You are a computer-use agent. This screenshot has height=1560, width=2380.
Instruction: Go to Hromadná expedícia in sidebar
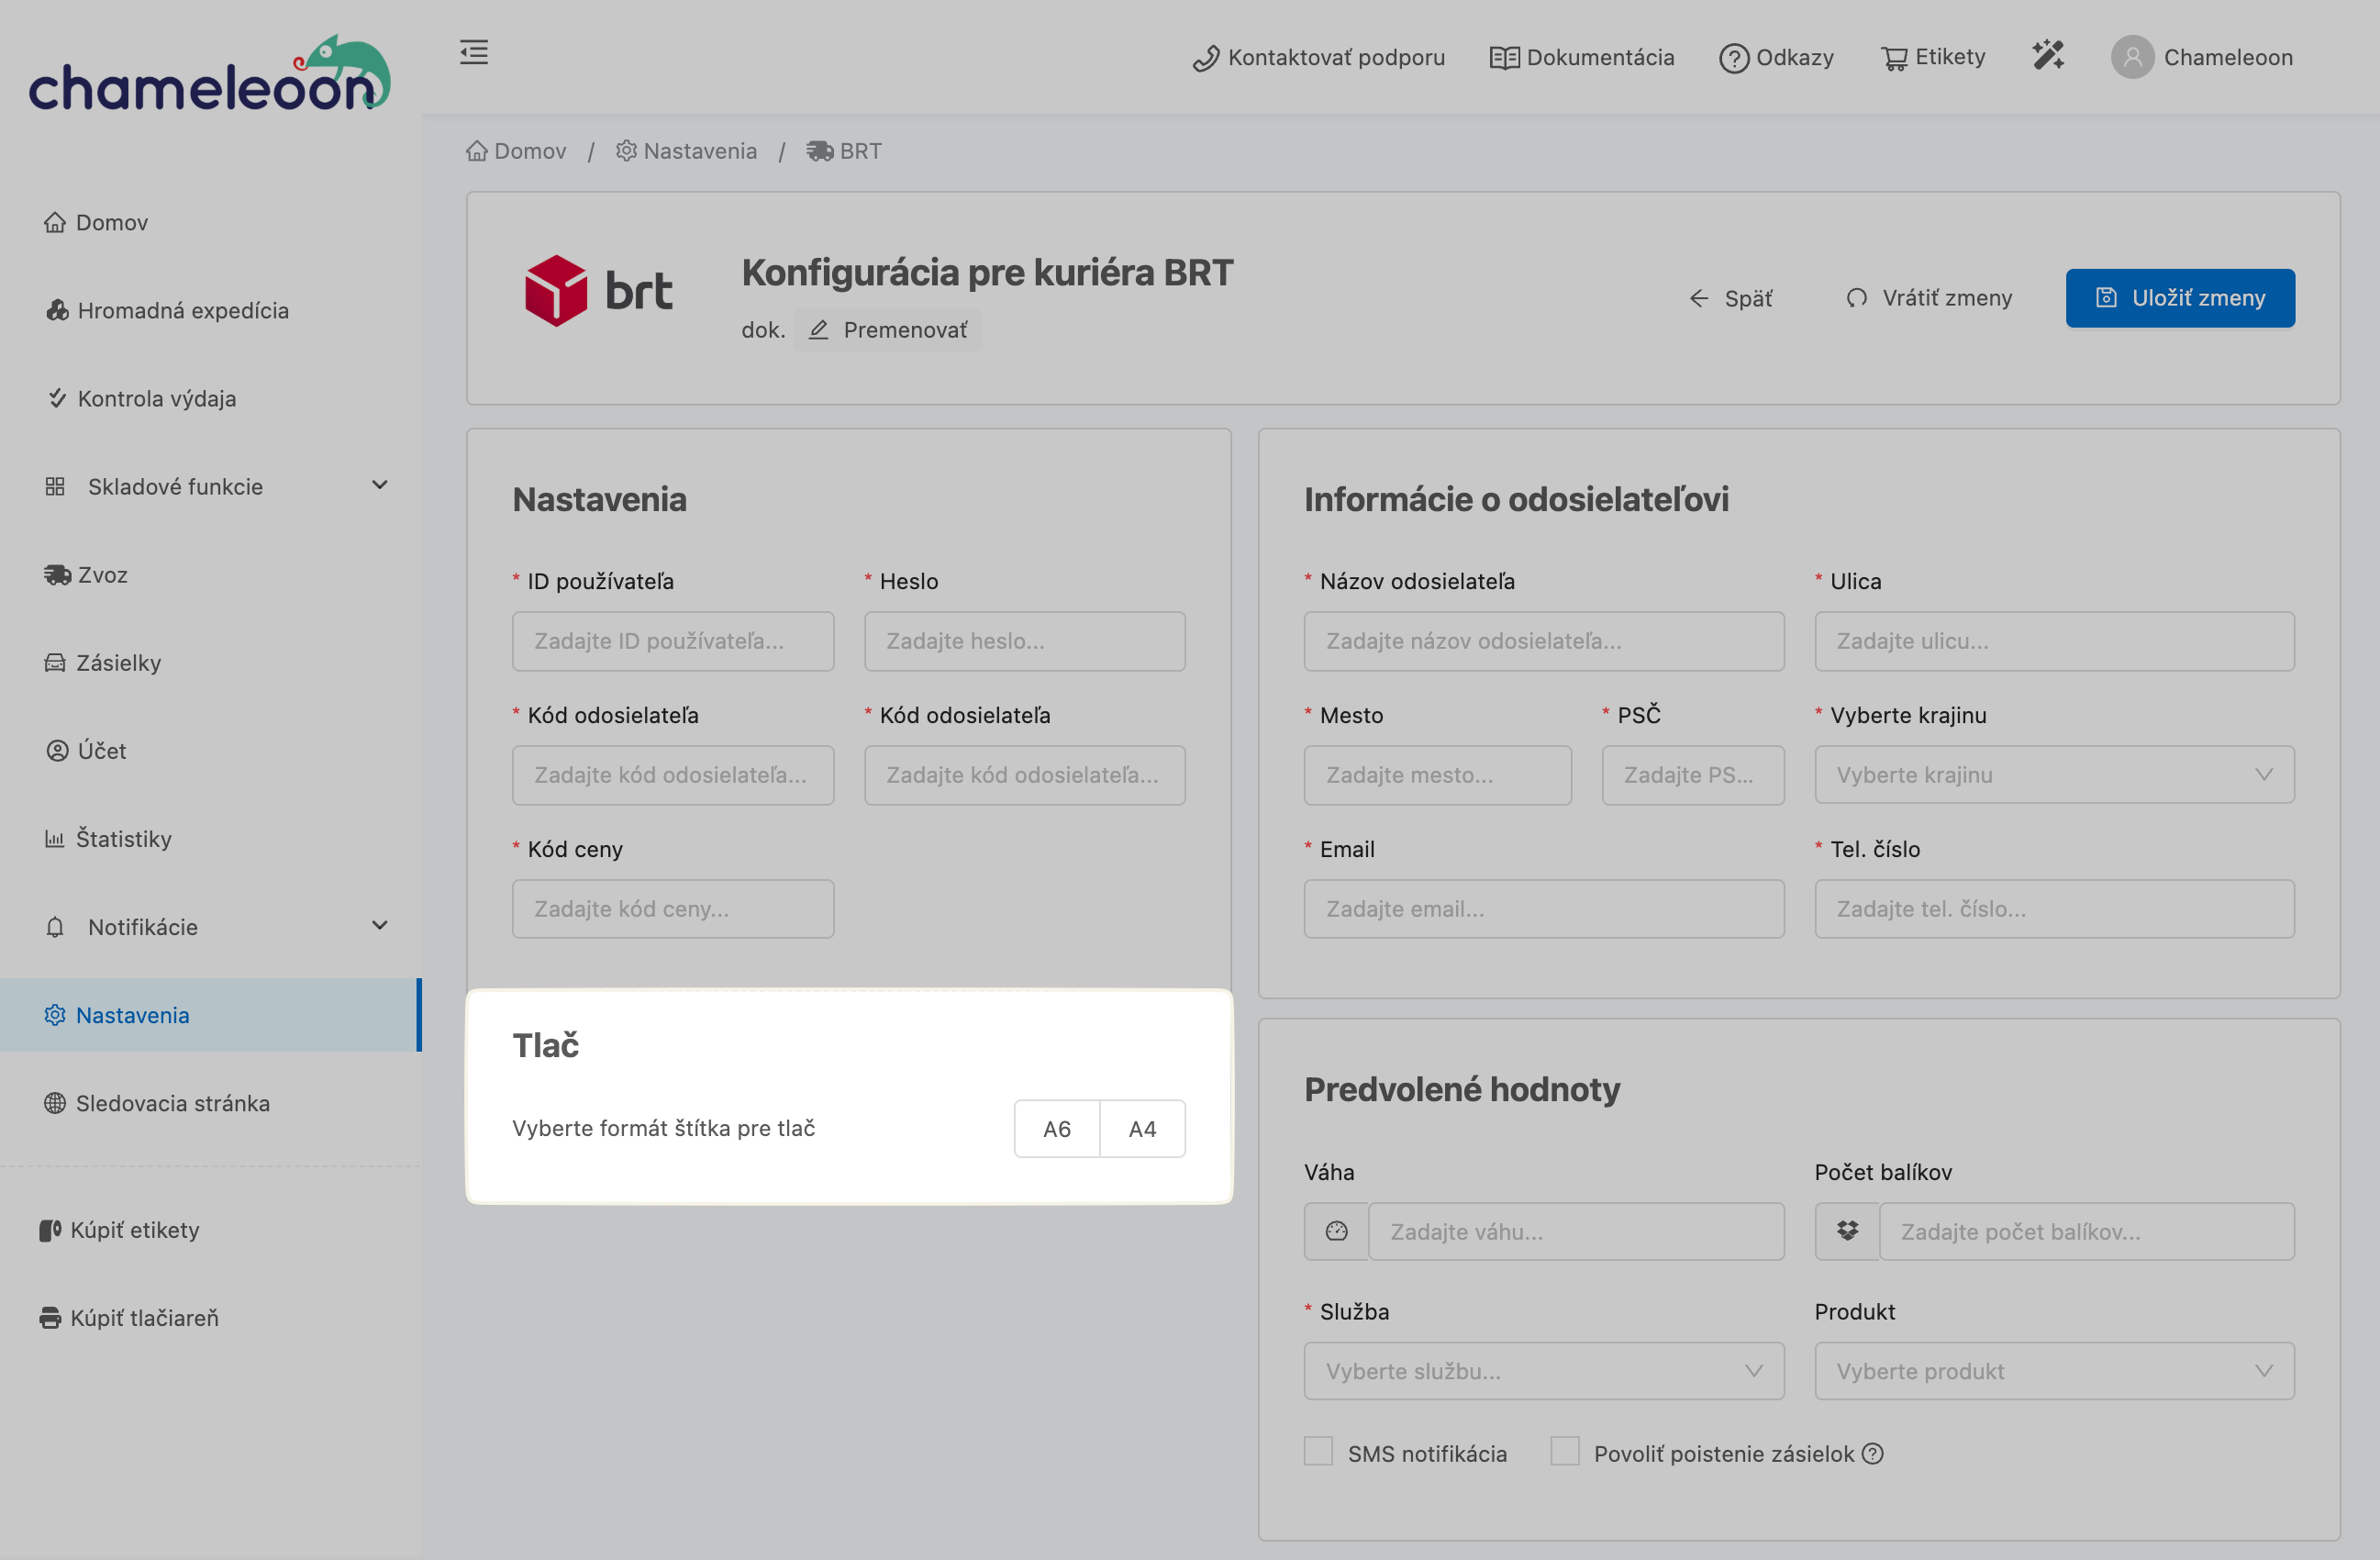tap(182, 310)
